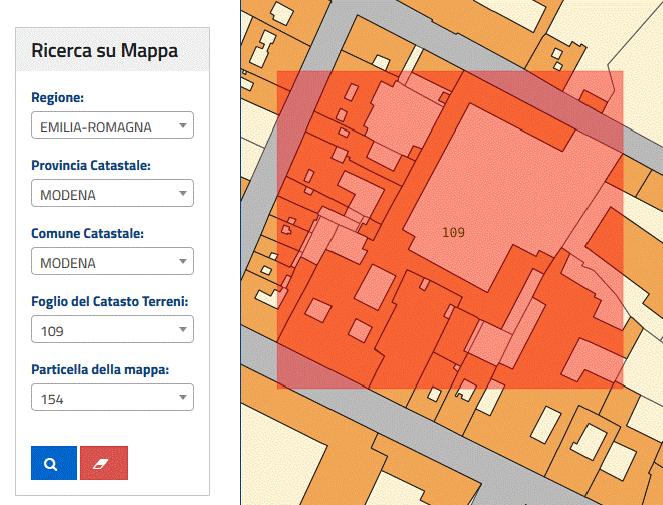
Task: Open the Regione dropdown showing EMILIA-ROMAGNA
Action: click(112, 125)
